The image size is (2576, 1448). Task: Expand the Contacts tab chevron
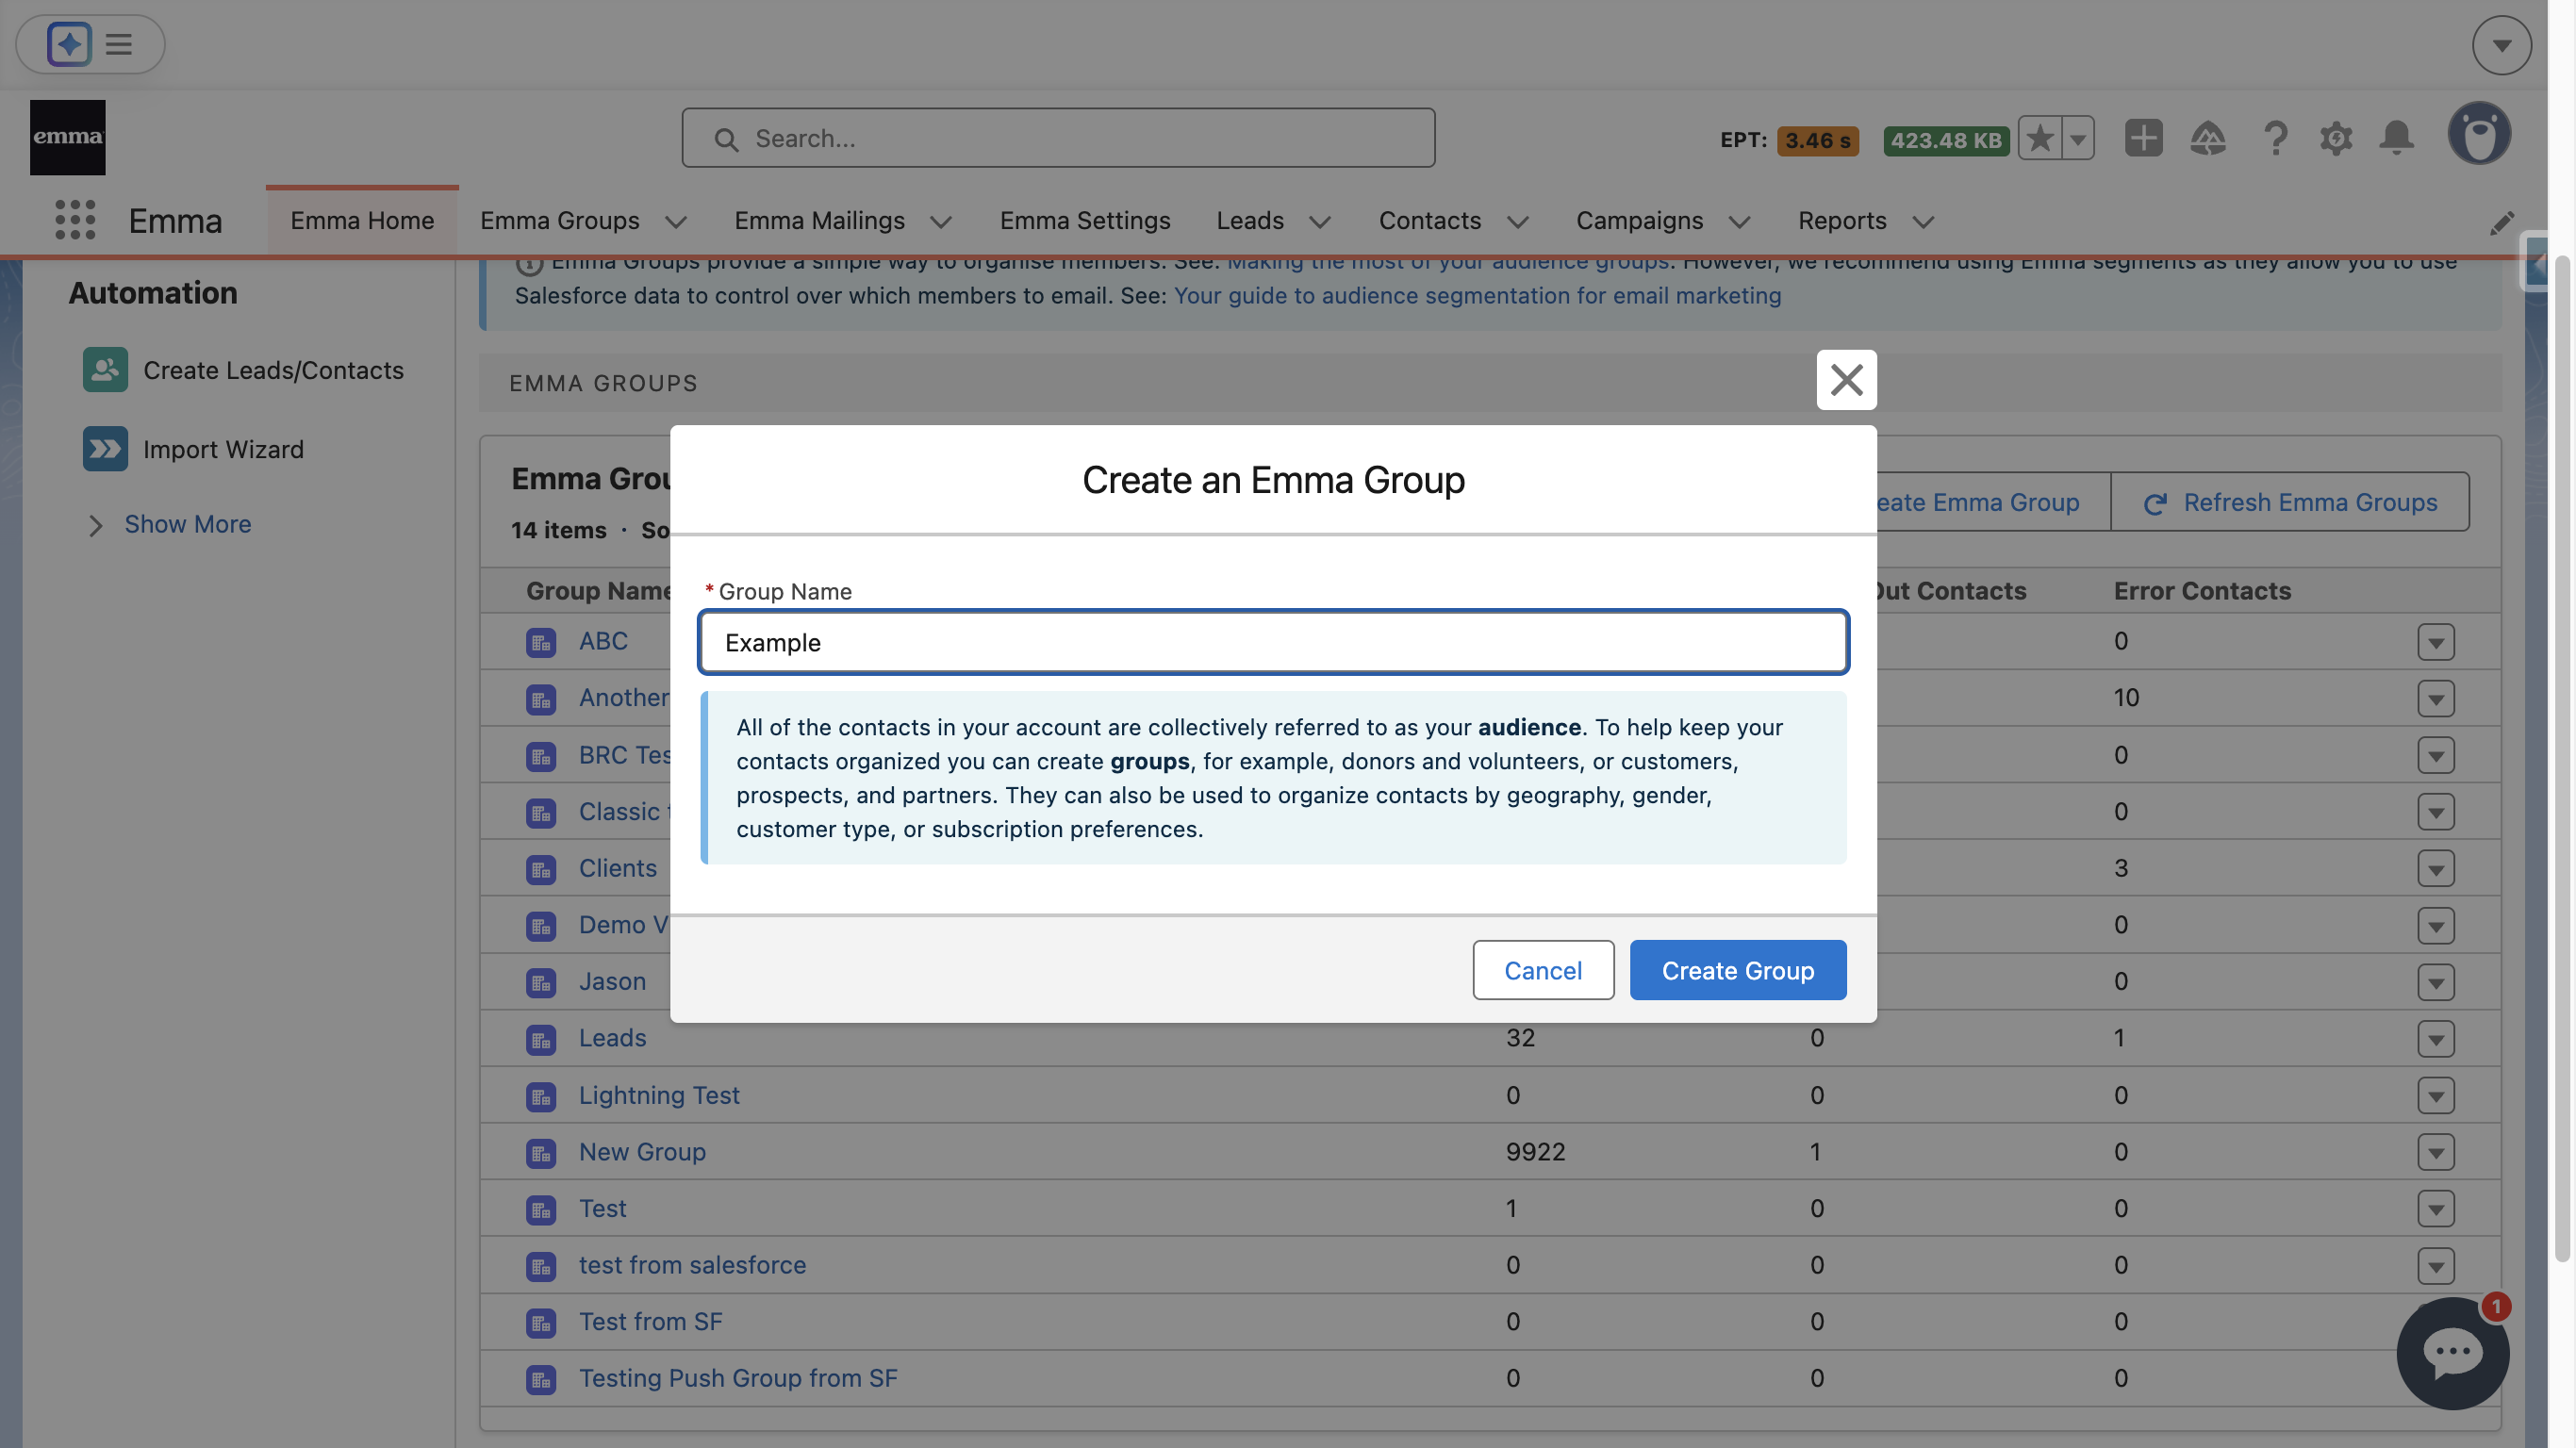pyautogui.click(x=1518, y=222)
